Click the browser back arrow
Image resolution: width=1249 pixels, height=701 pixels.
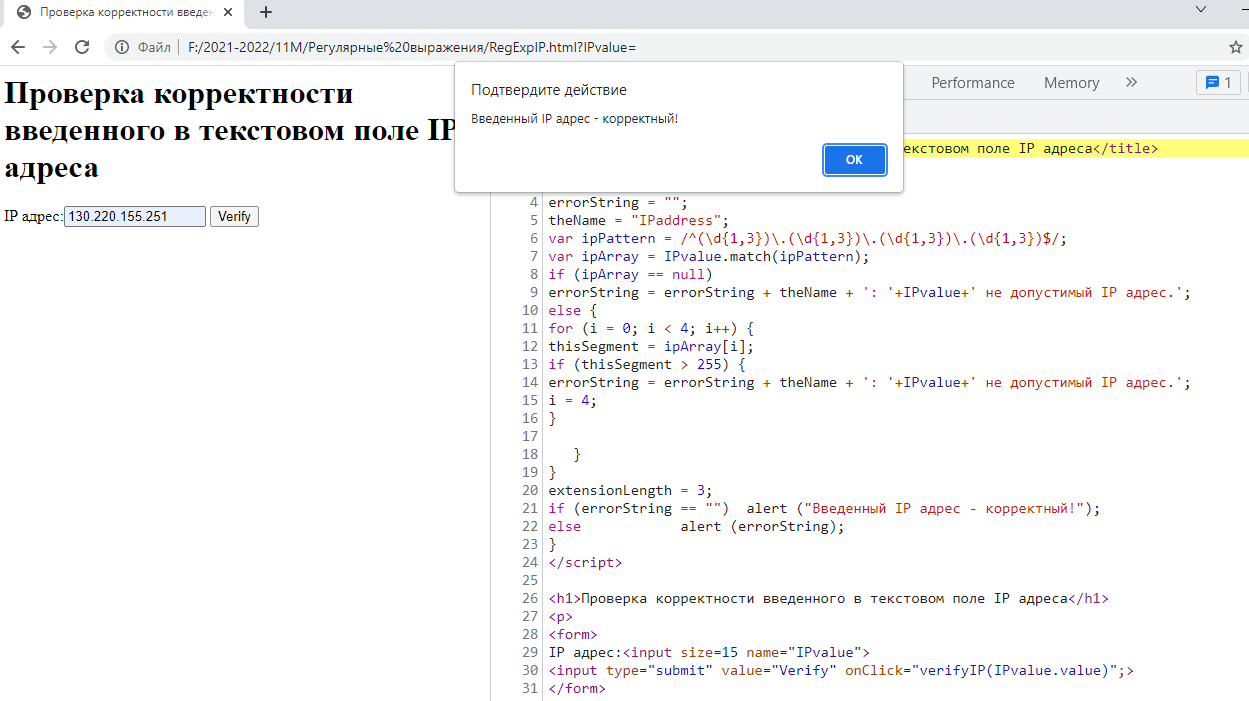(x=18, y=47)
